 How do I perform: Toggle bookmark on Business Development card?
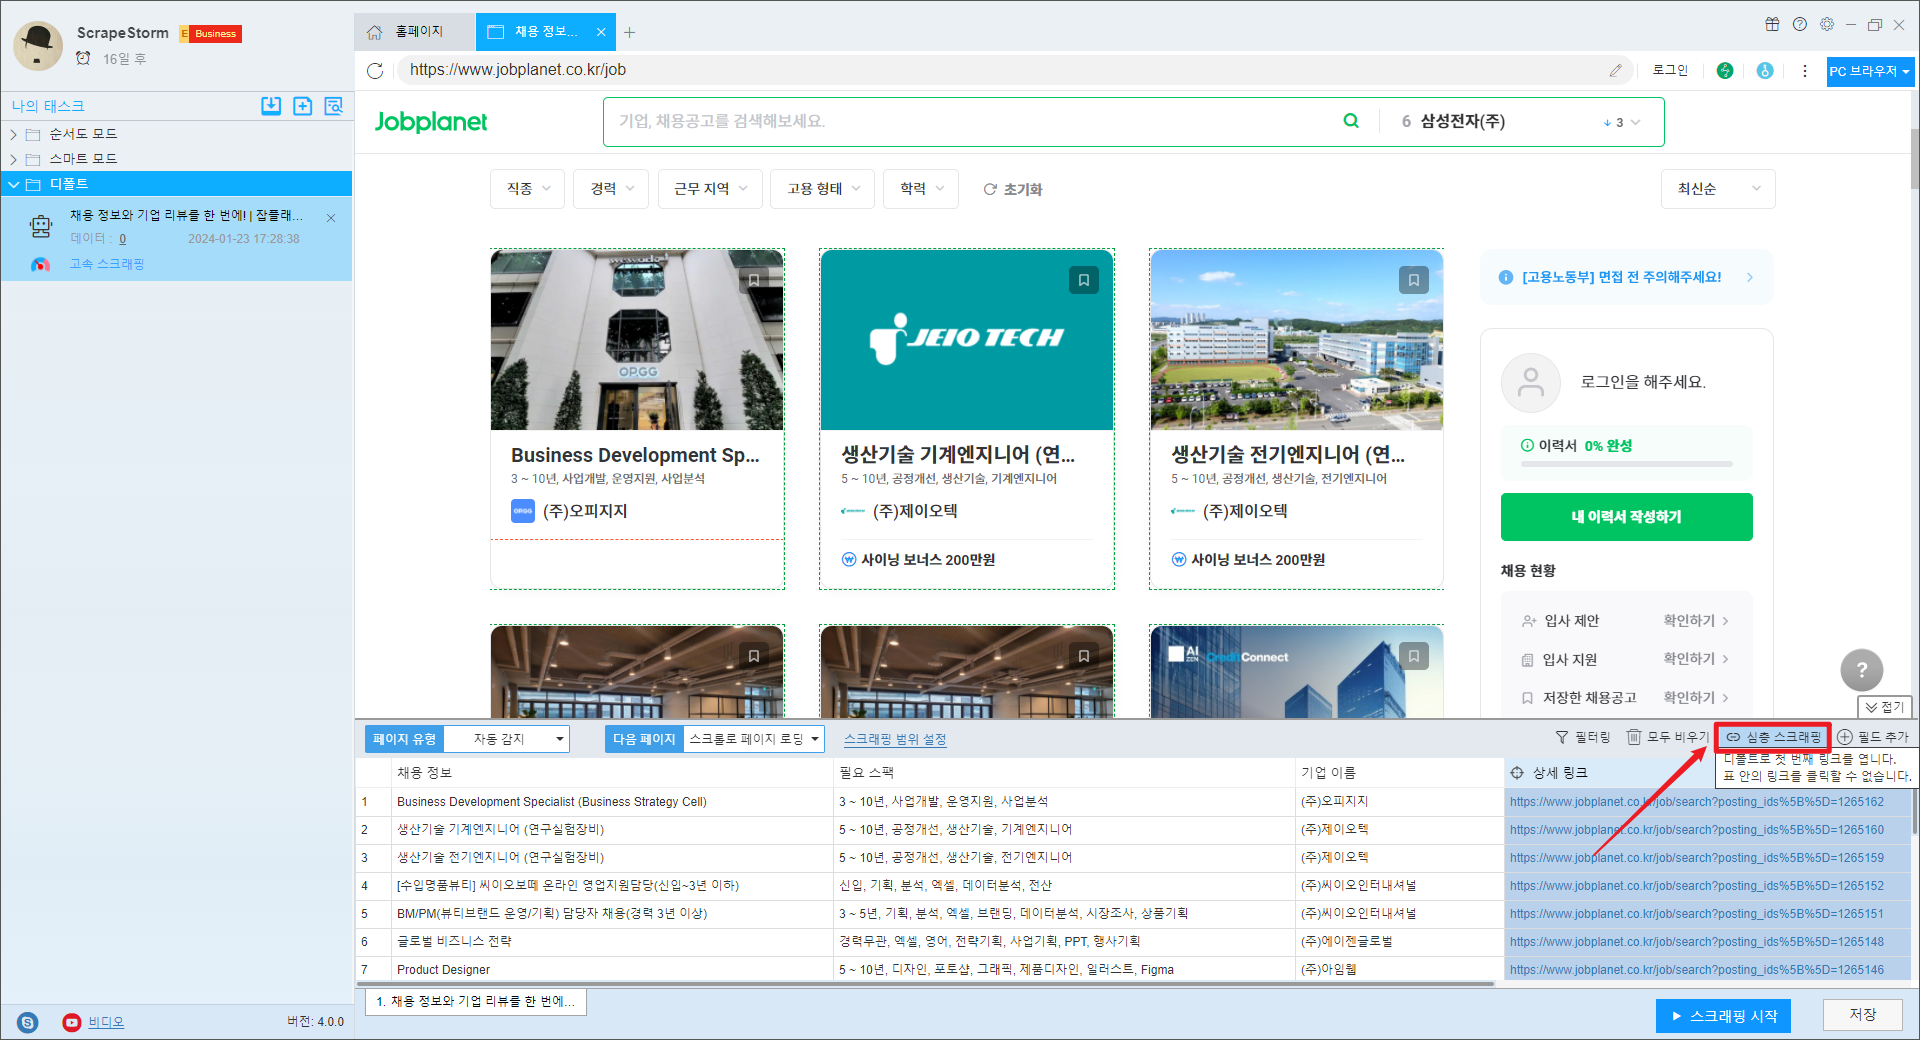coord(754,280)
